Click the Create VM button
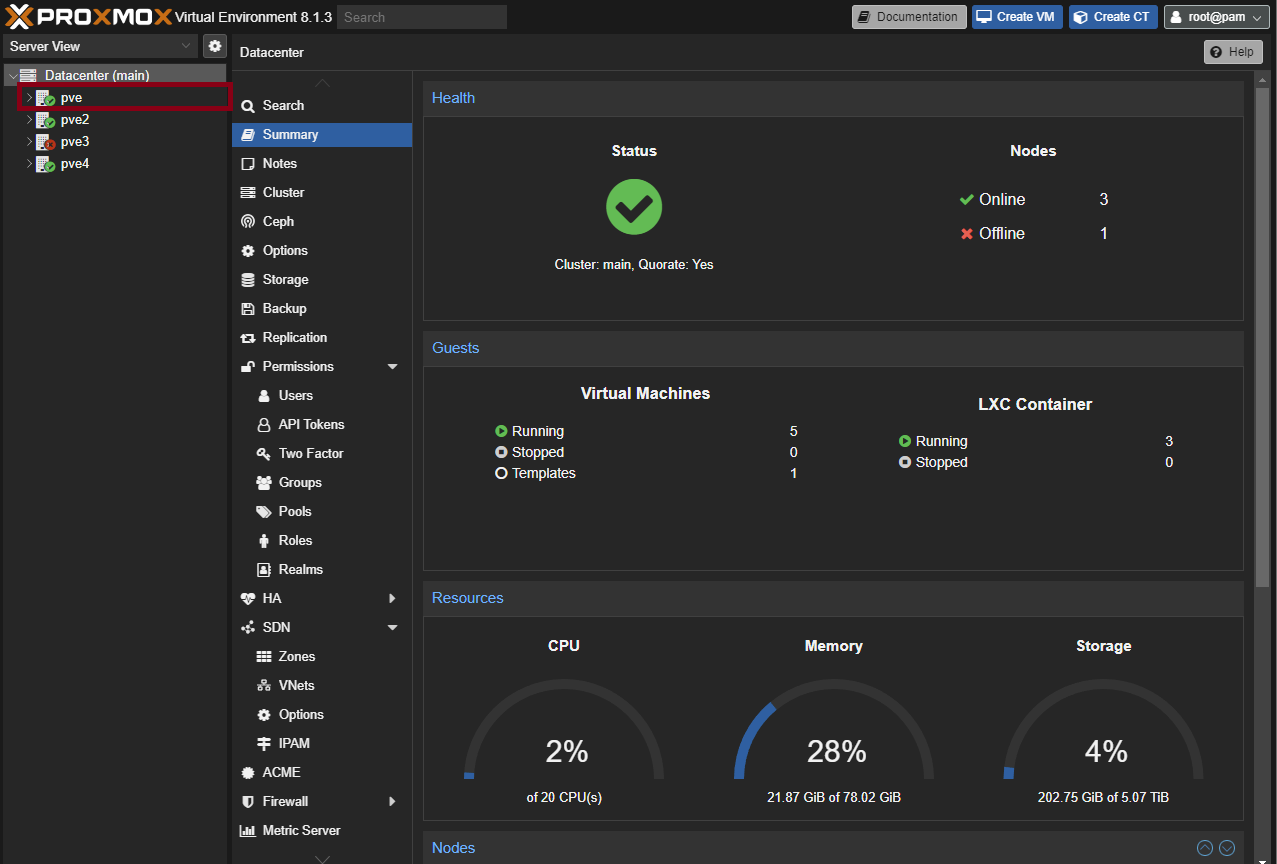This screenshot has height=864, width=1277. pos(1016,17)
